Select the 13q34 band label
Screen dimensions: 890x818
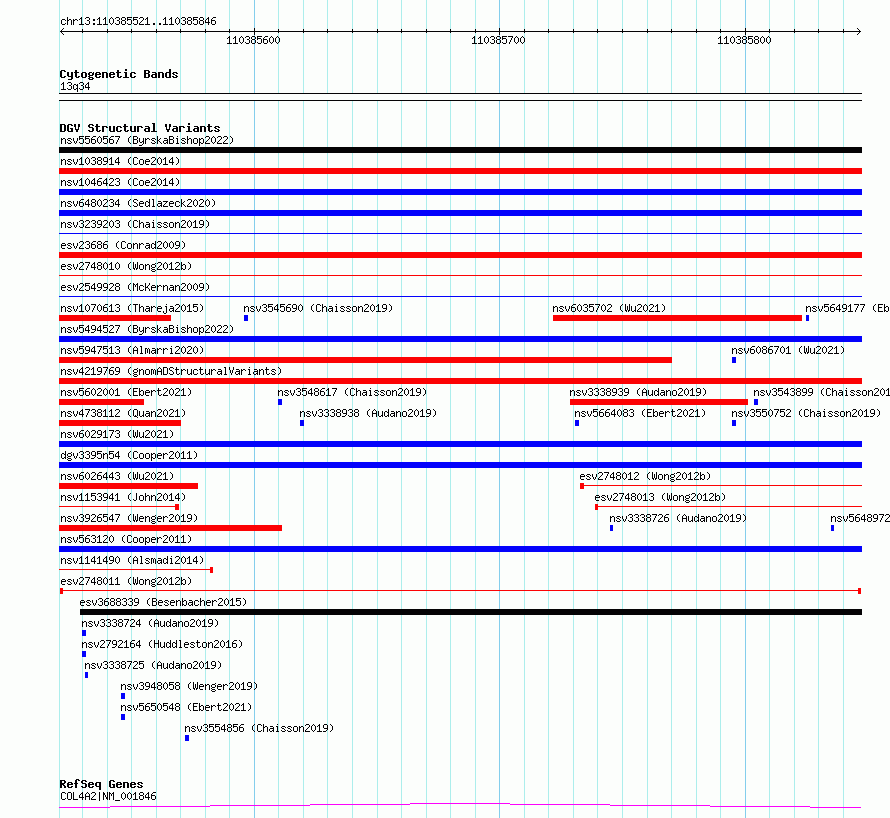click(75, 86)
